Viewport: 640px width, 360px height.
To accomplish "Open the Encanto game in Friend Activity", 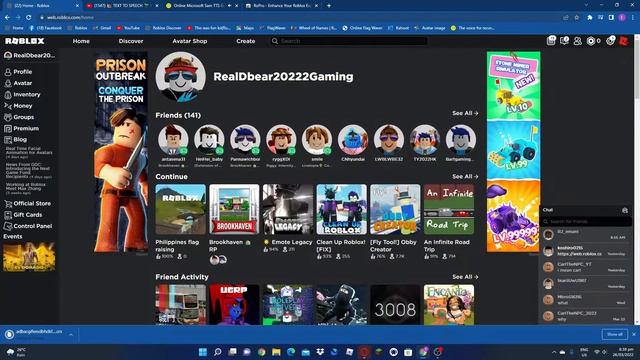I will click(449, 305).
